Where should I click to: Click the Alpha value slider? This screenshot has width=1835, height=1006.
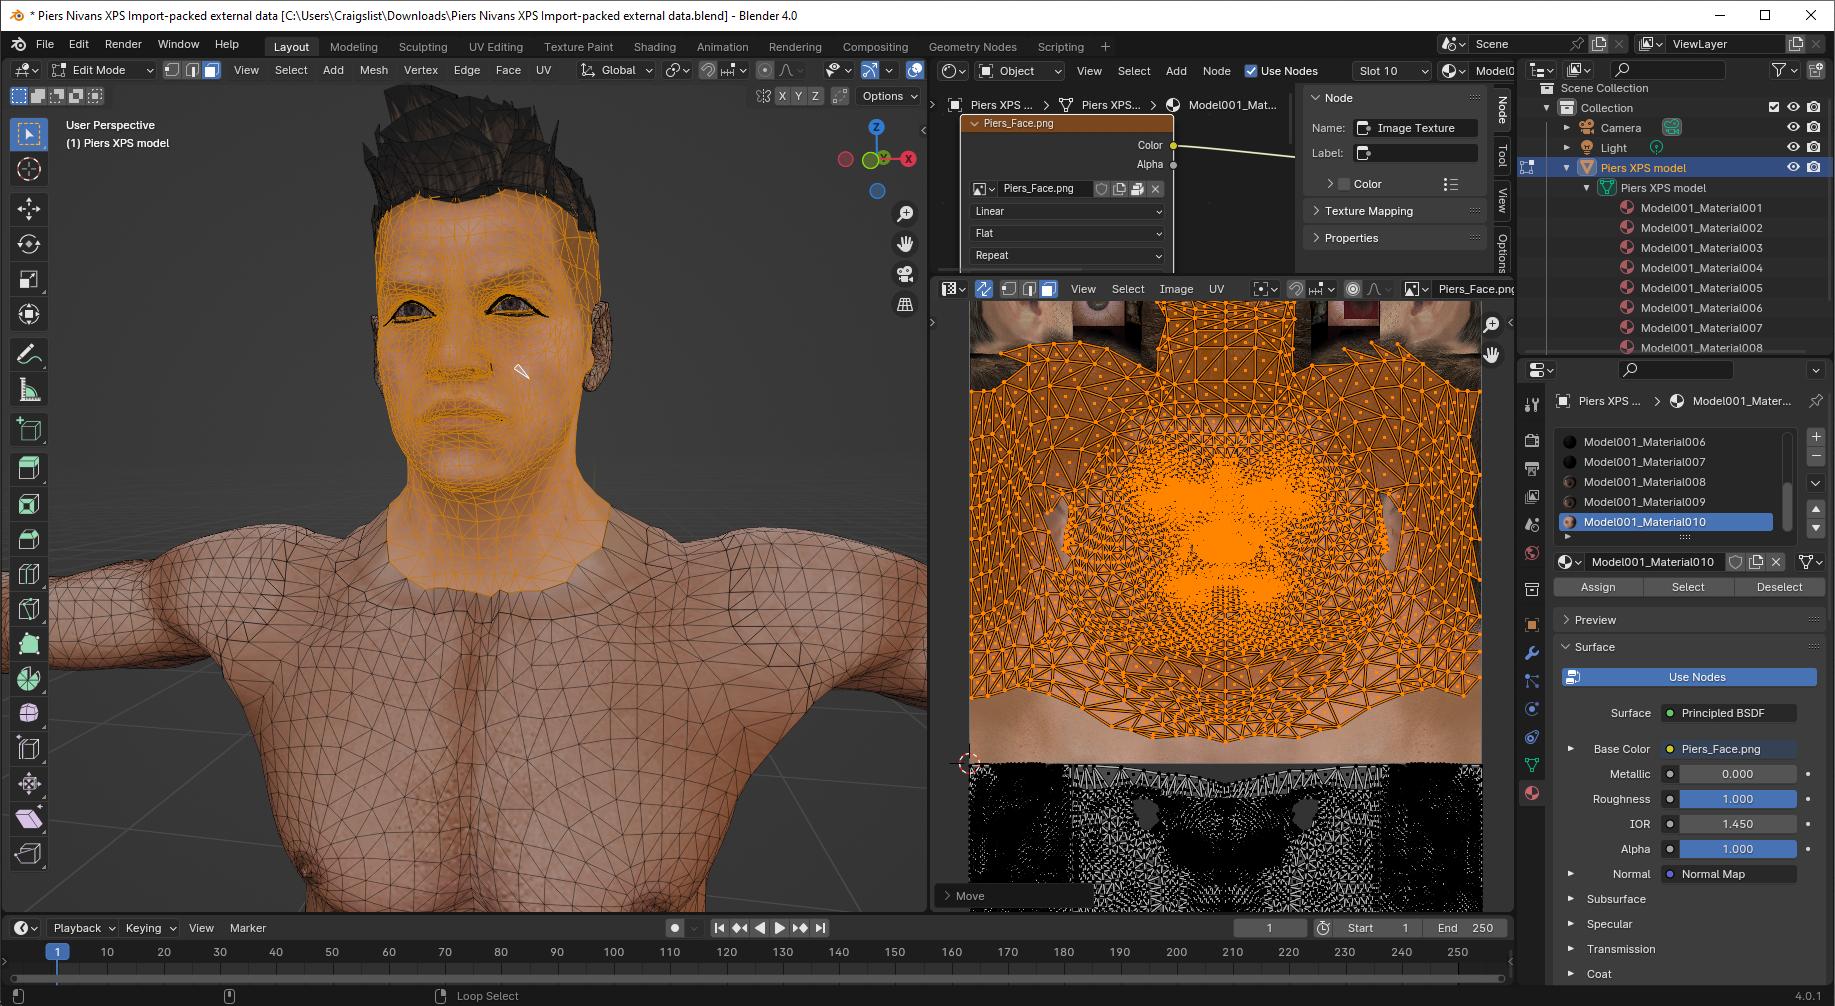(1737, 849)
